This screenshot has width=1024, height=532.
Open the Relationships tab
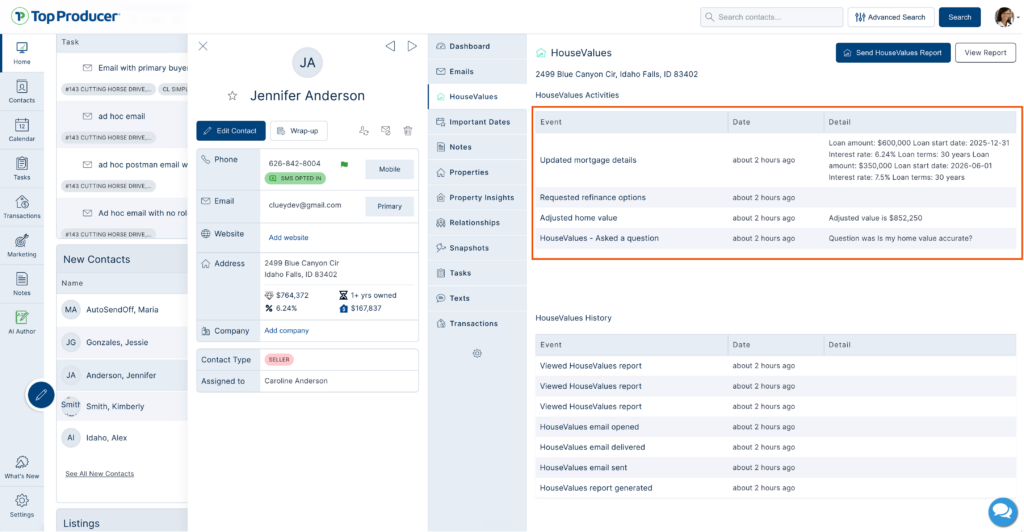tap(477, 223)
